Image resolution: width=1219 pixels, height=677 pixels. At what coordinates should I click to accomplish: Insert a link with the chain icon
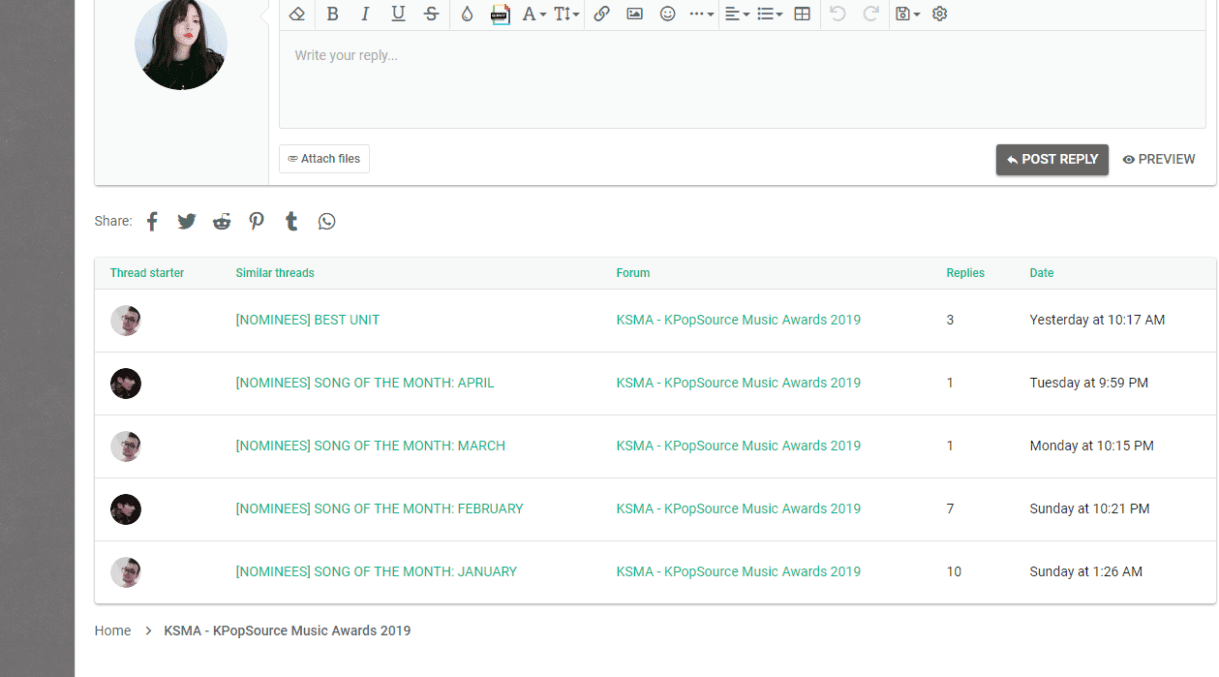coord(601,14)
